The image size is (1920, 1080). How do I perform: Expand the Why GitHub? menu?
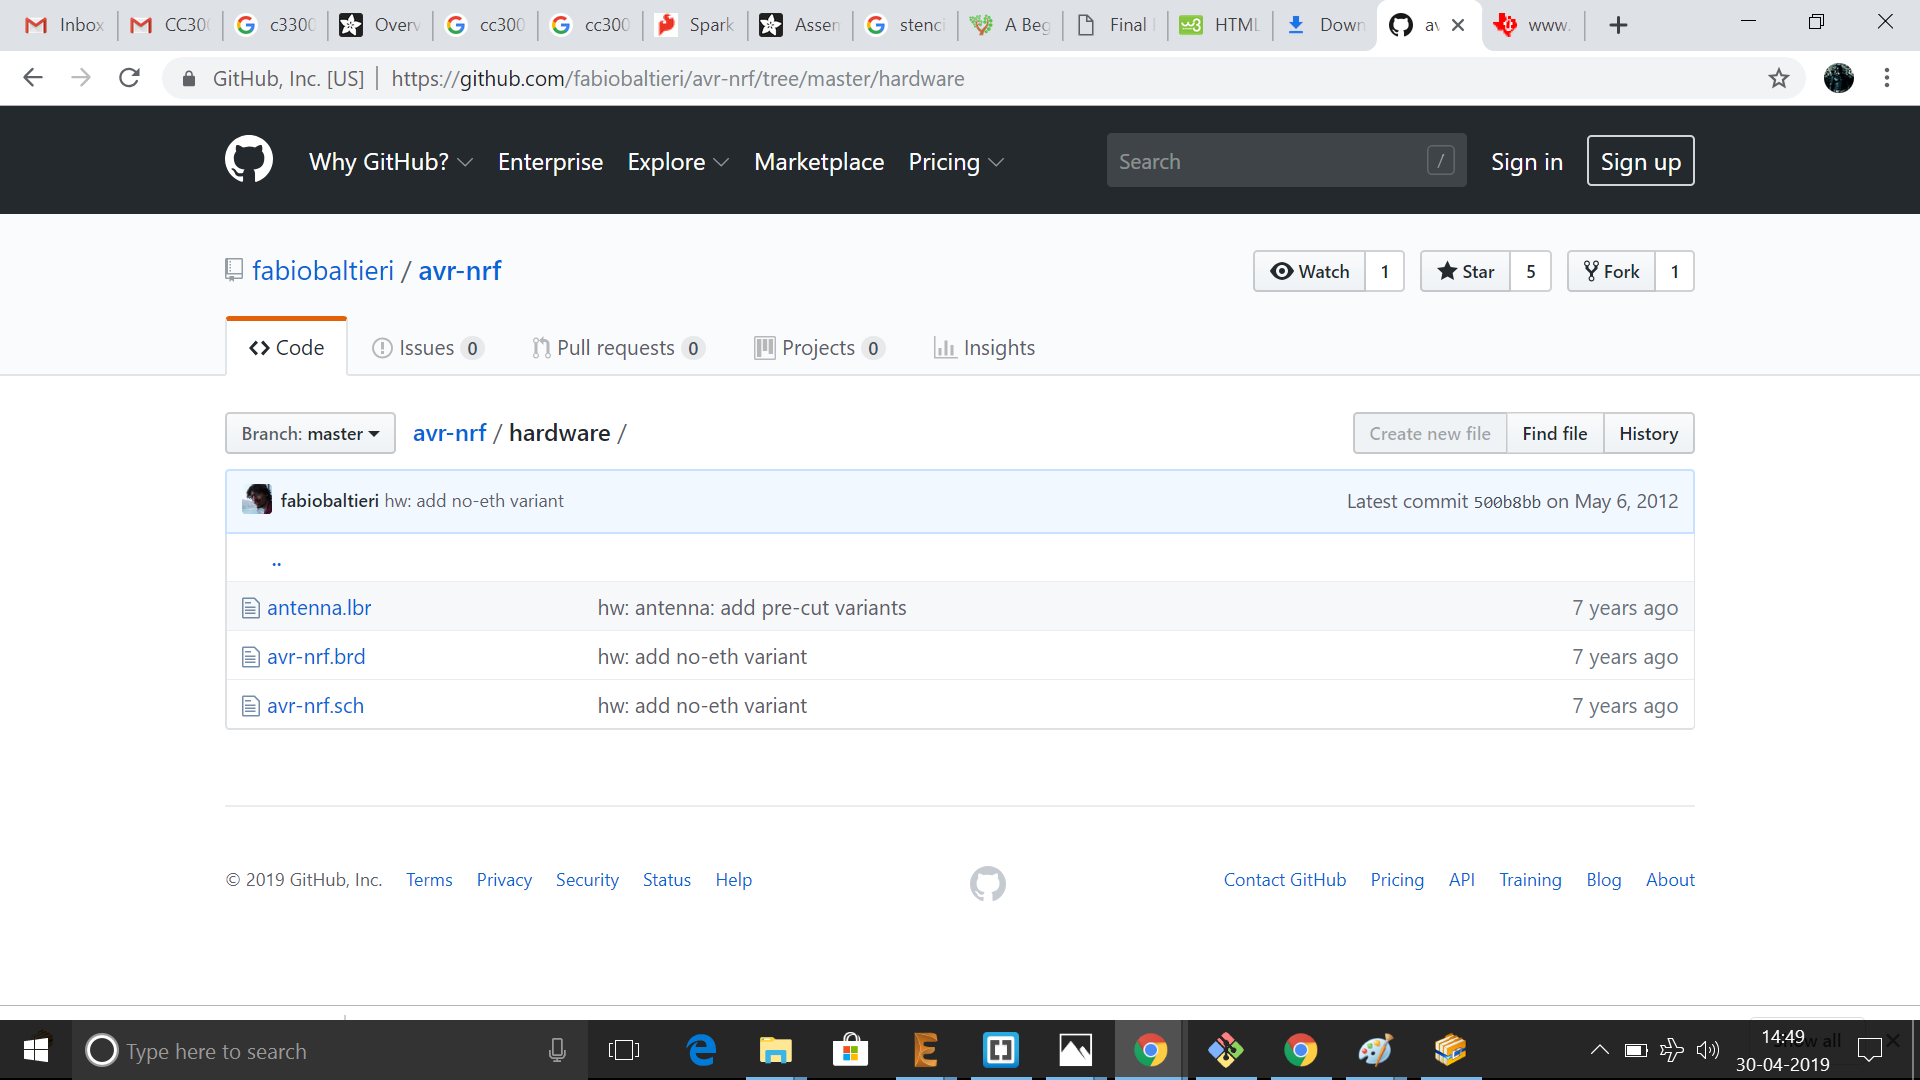click(390, 162)
